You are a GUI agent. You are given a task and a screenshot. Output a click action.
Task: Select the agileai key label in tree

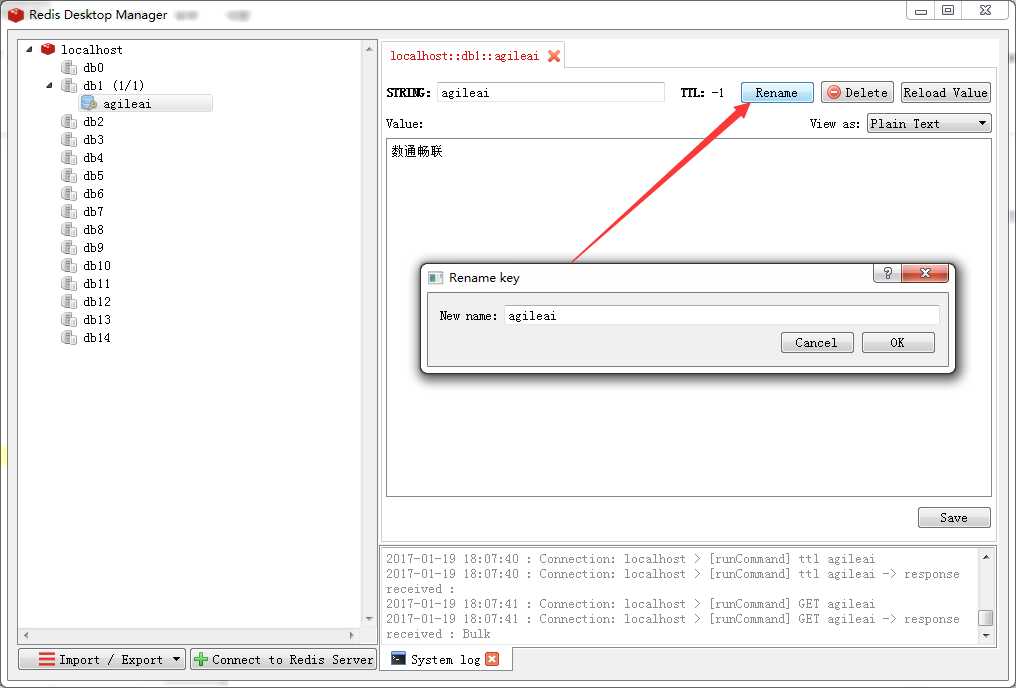coord(127,104)
